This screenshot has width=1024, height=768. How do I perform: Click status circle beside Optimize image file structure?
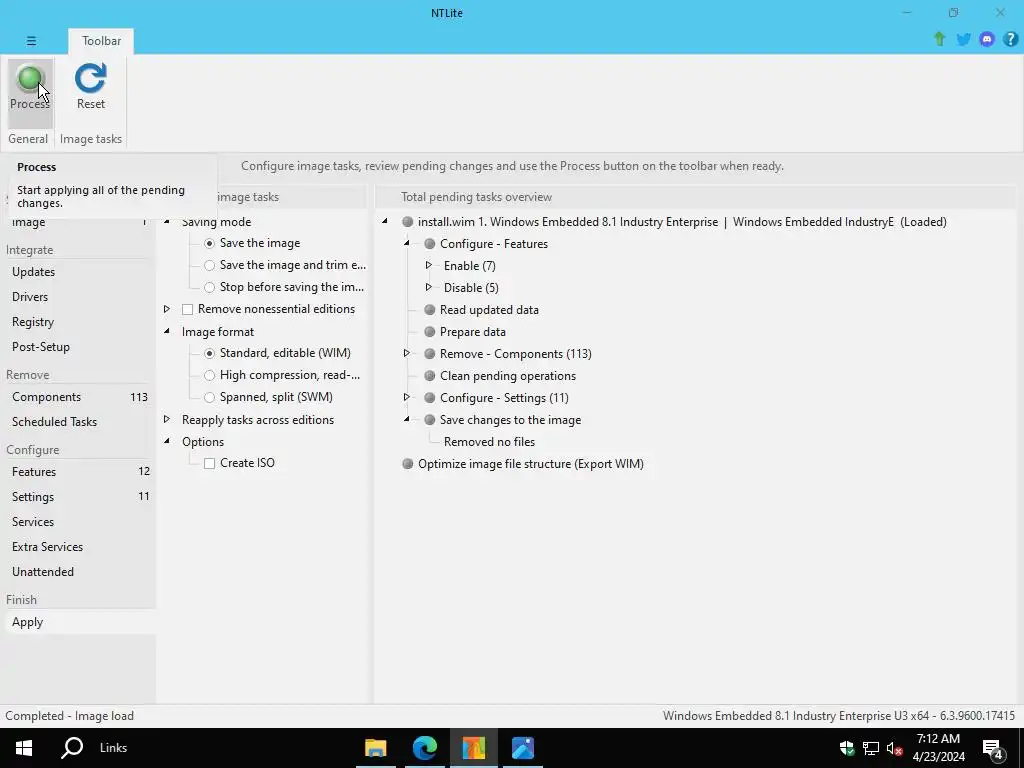pyautogui.click(x=408, y=464)
